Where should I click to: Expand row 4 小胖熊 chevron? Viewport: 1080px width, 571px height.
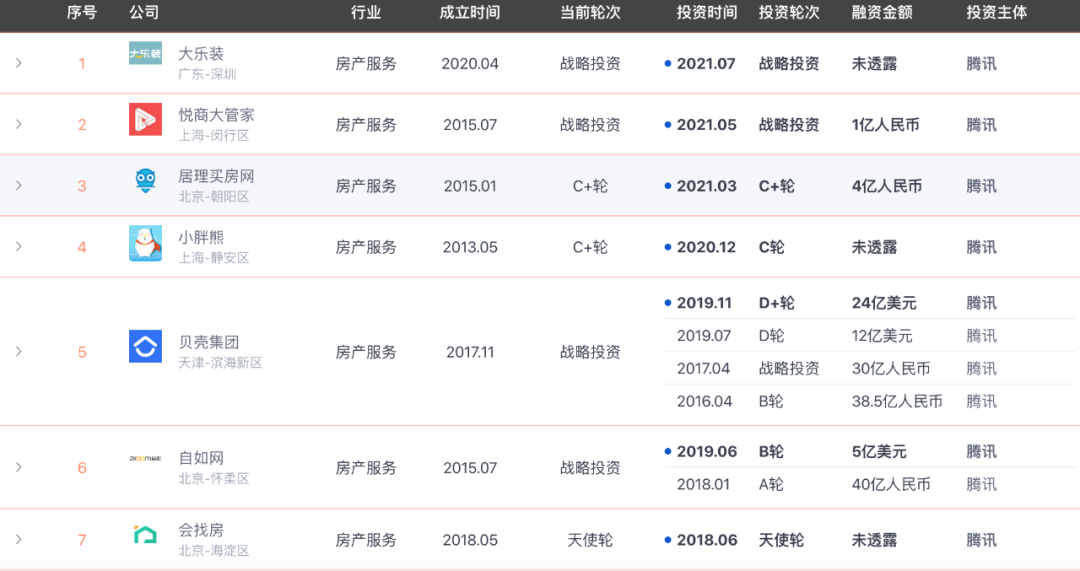(19, 247)
